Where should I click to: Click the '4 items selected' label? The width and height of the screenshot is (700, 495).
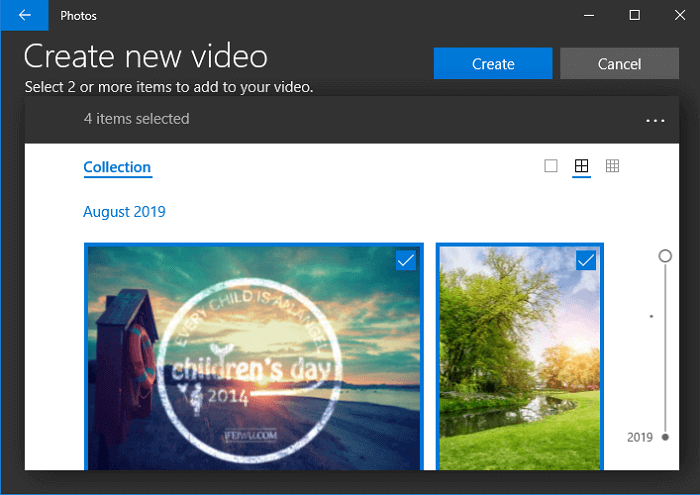pos(136,119)
